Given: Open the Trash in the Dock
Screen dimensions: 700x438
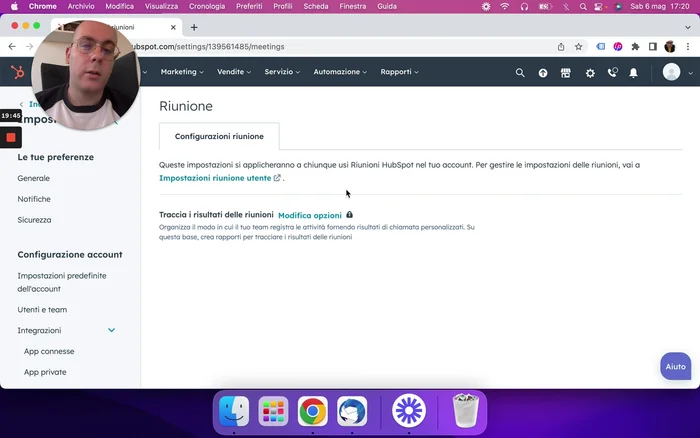Looking at the screenshot, I should coord(465,411).
